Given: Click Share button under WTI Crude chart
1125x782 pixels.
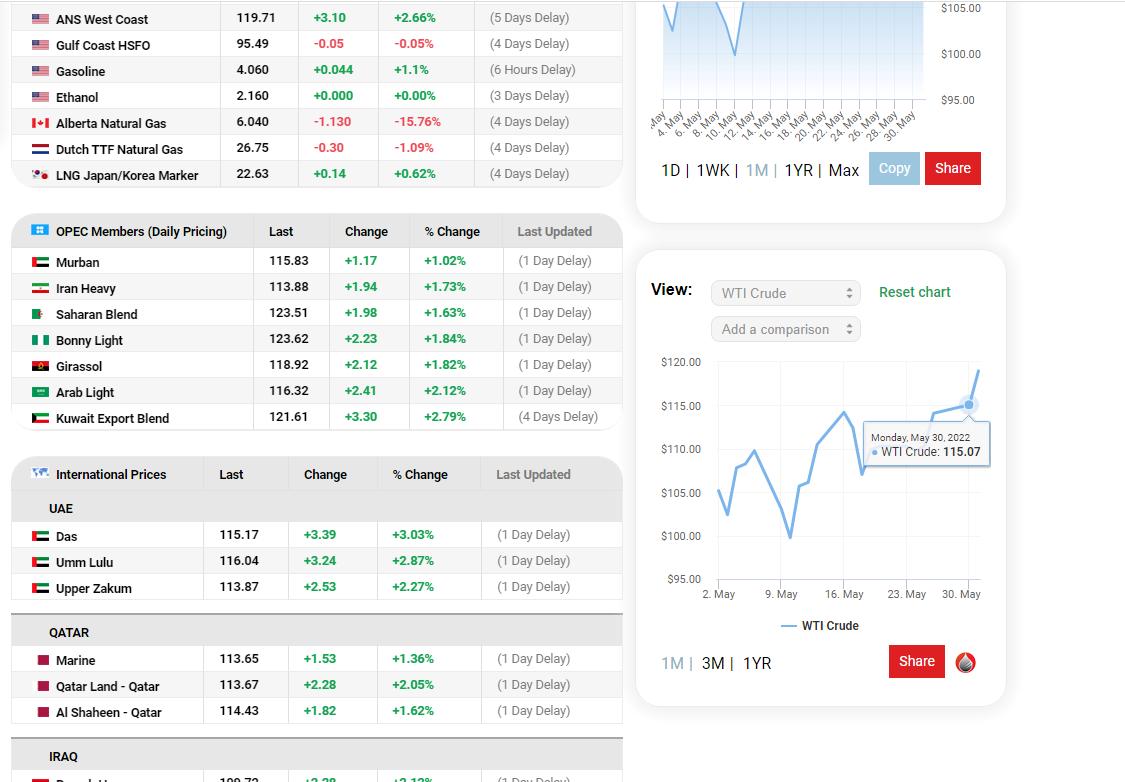Looking at the screenshot, I should pos(917,661).
